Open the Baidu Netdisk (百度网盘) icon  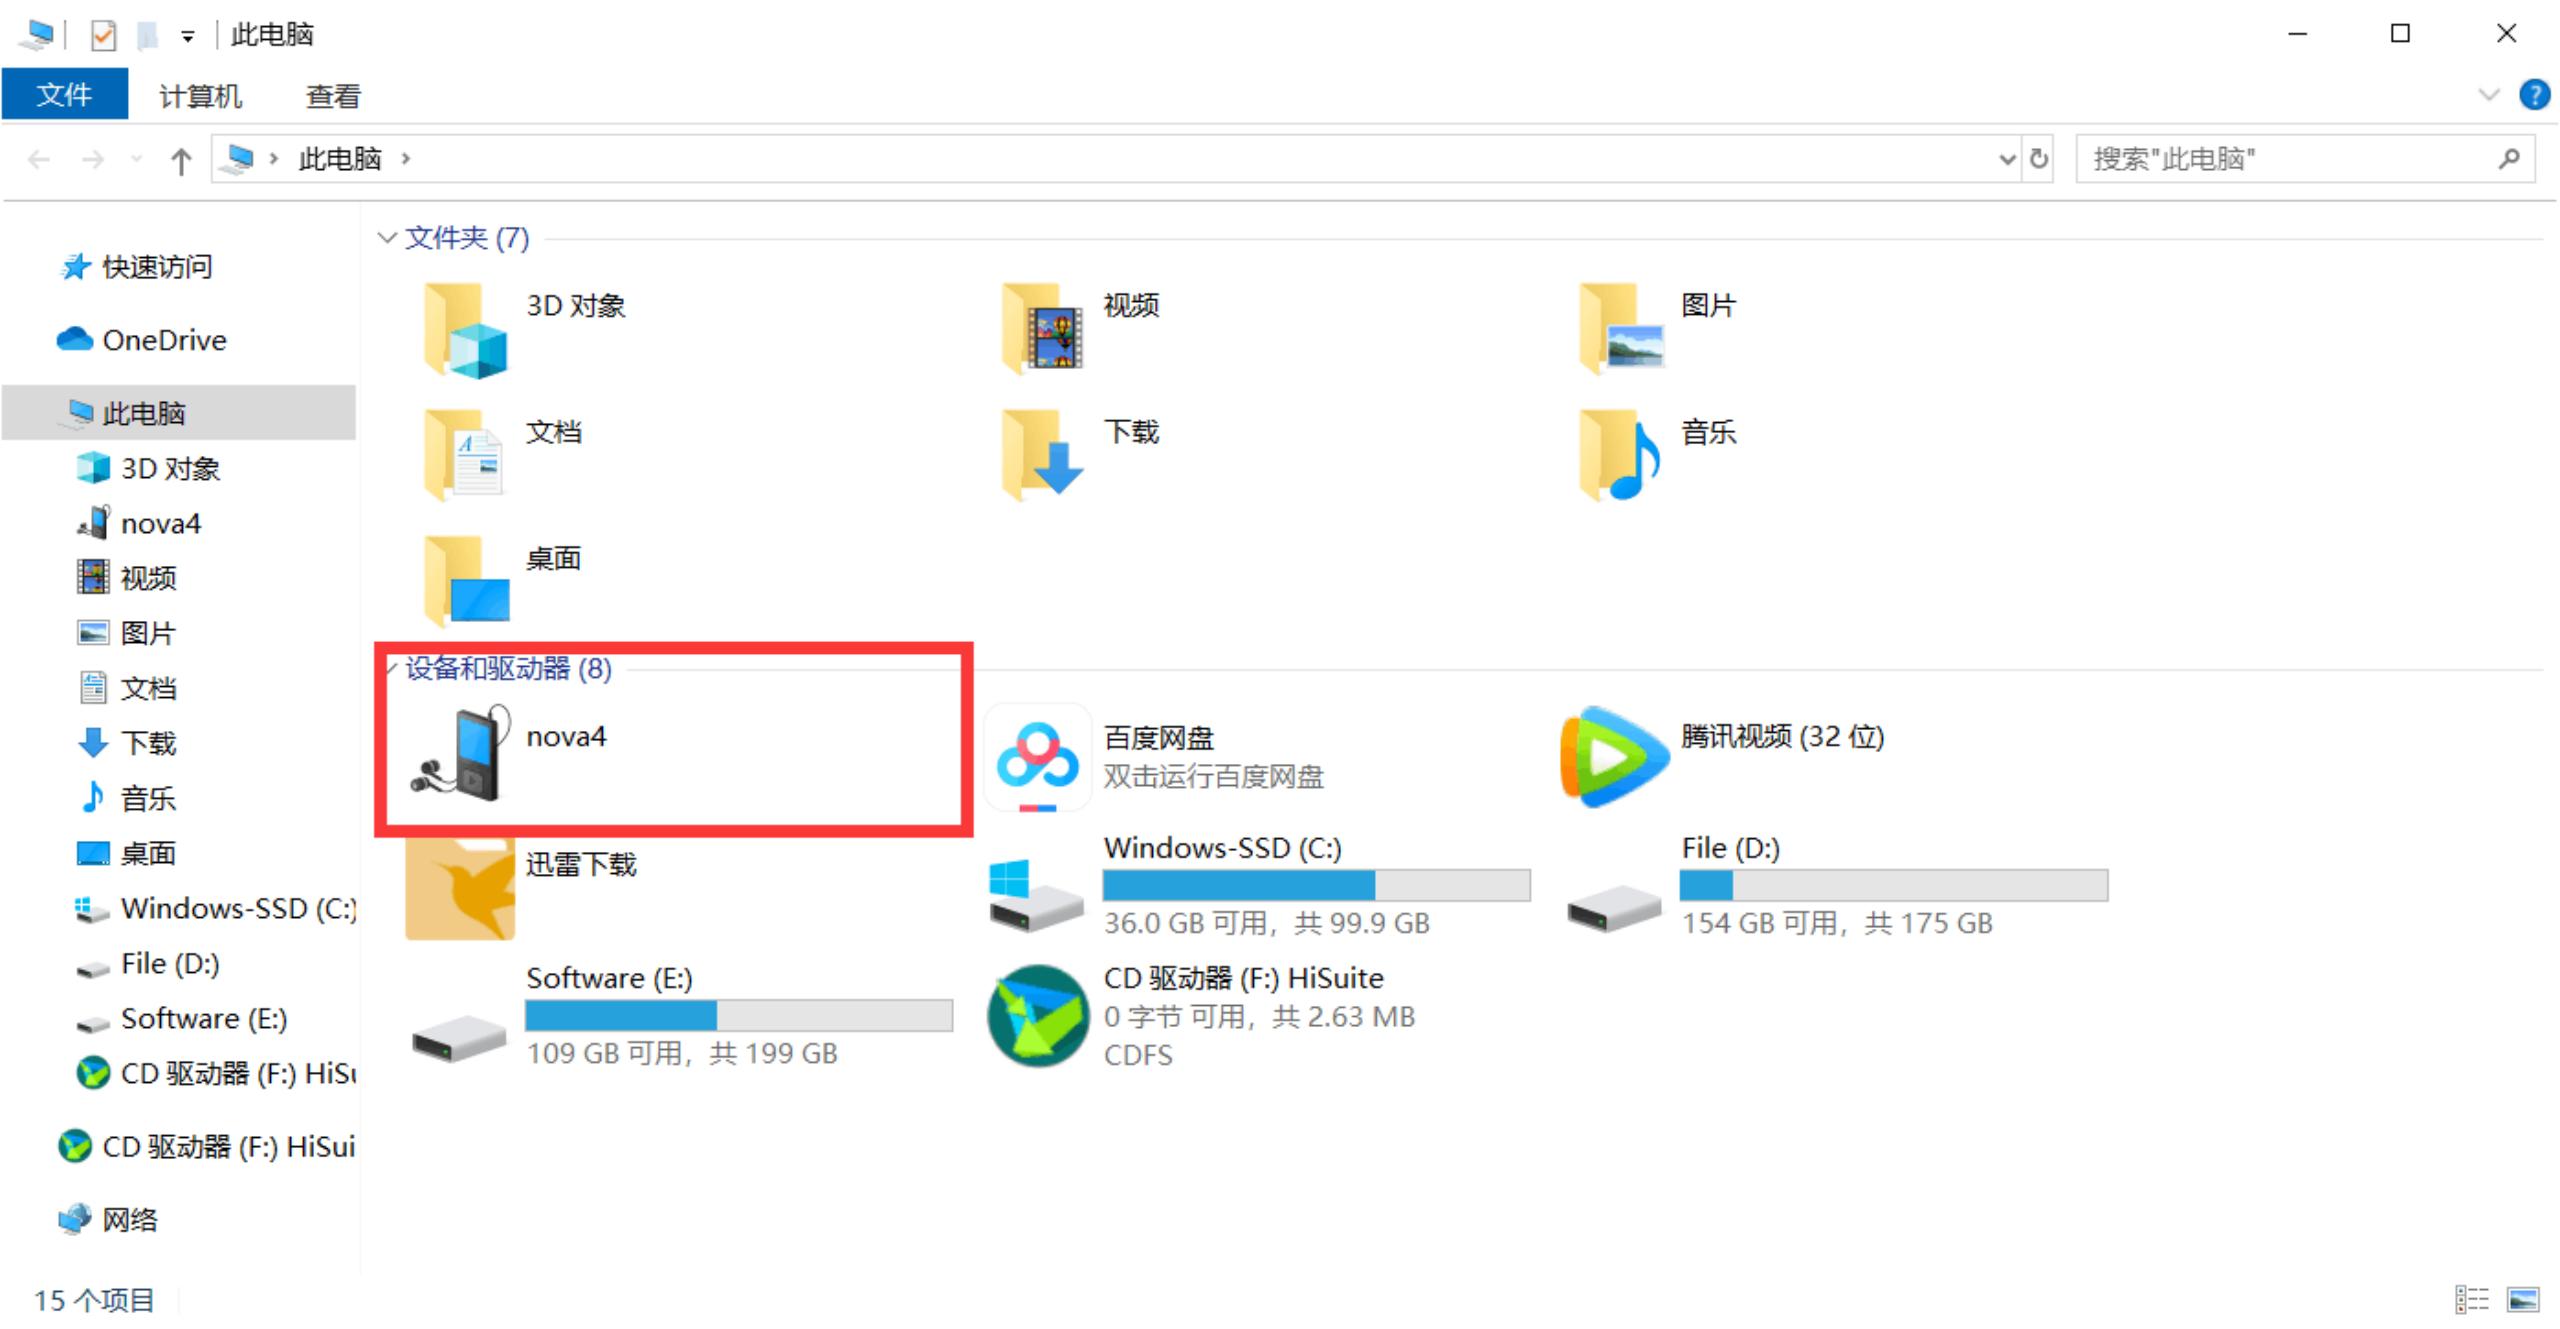click(1037, 757)
